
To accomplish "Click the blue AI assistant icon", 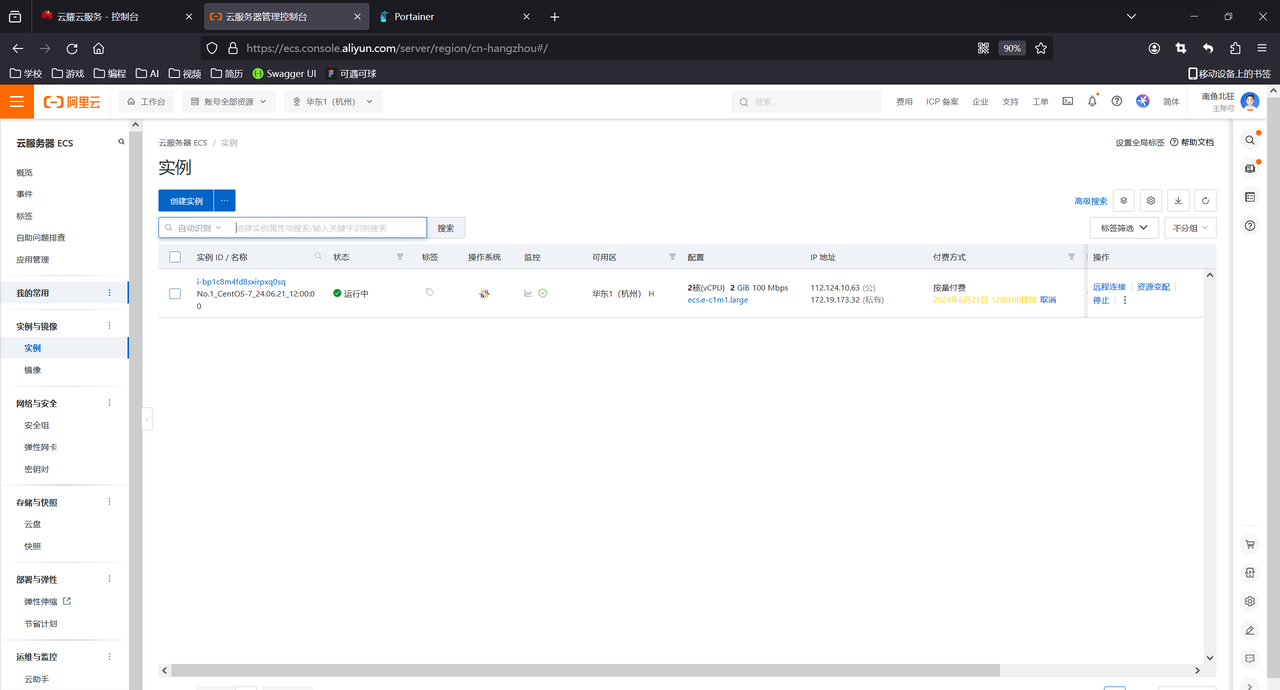I will [1143, 101].
